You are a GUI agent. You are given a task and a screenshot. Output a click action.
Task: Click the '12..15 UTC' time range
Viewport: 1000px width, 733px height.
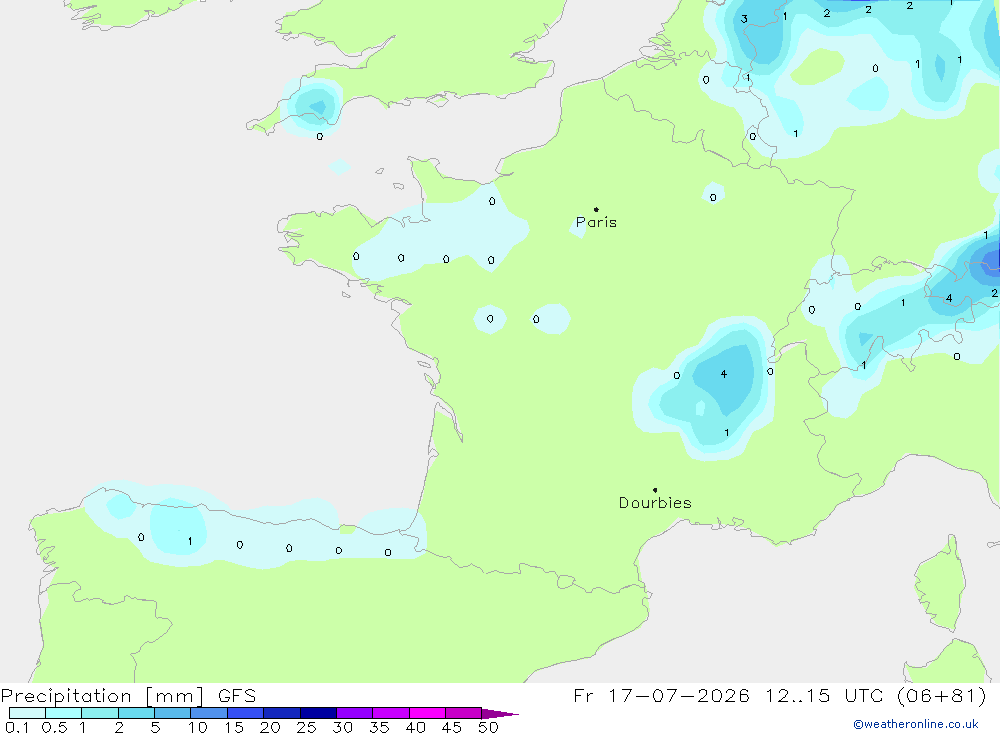pos(824,695)
